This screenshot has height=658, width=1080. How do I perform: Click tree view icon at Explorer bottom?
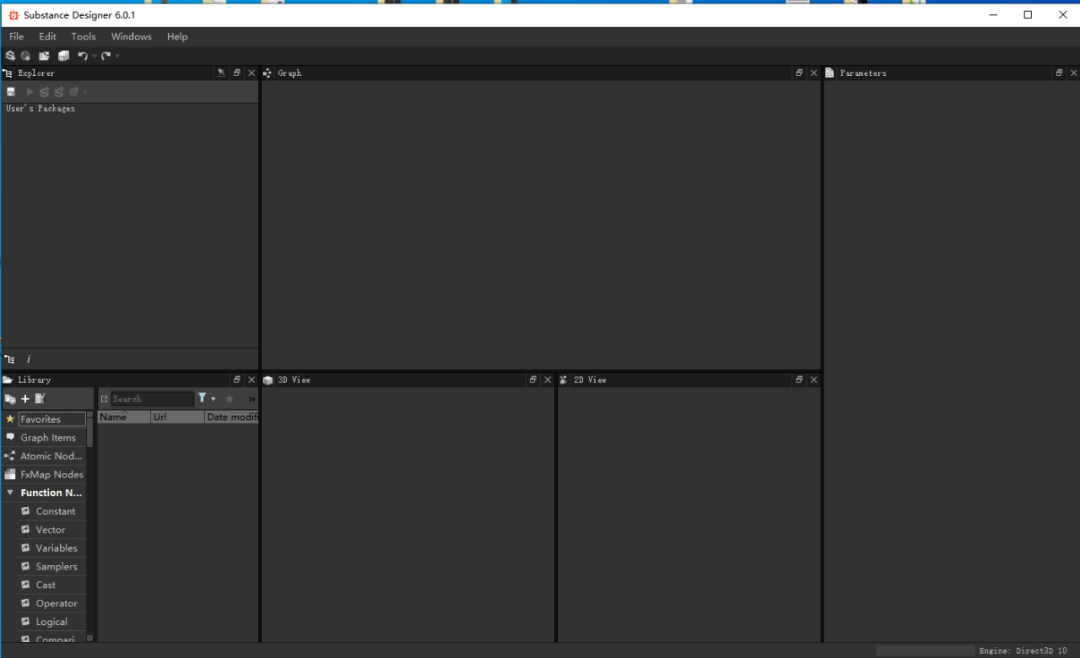(x=10, y=359)
